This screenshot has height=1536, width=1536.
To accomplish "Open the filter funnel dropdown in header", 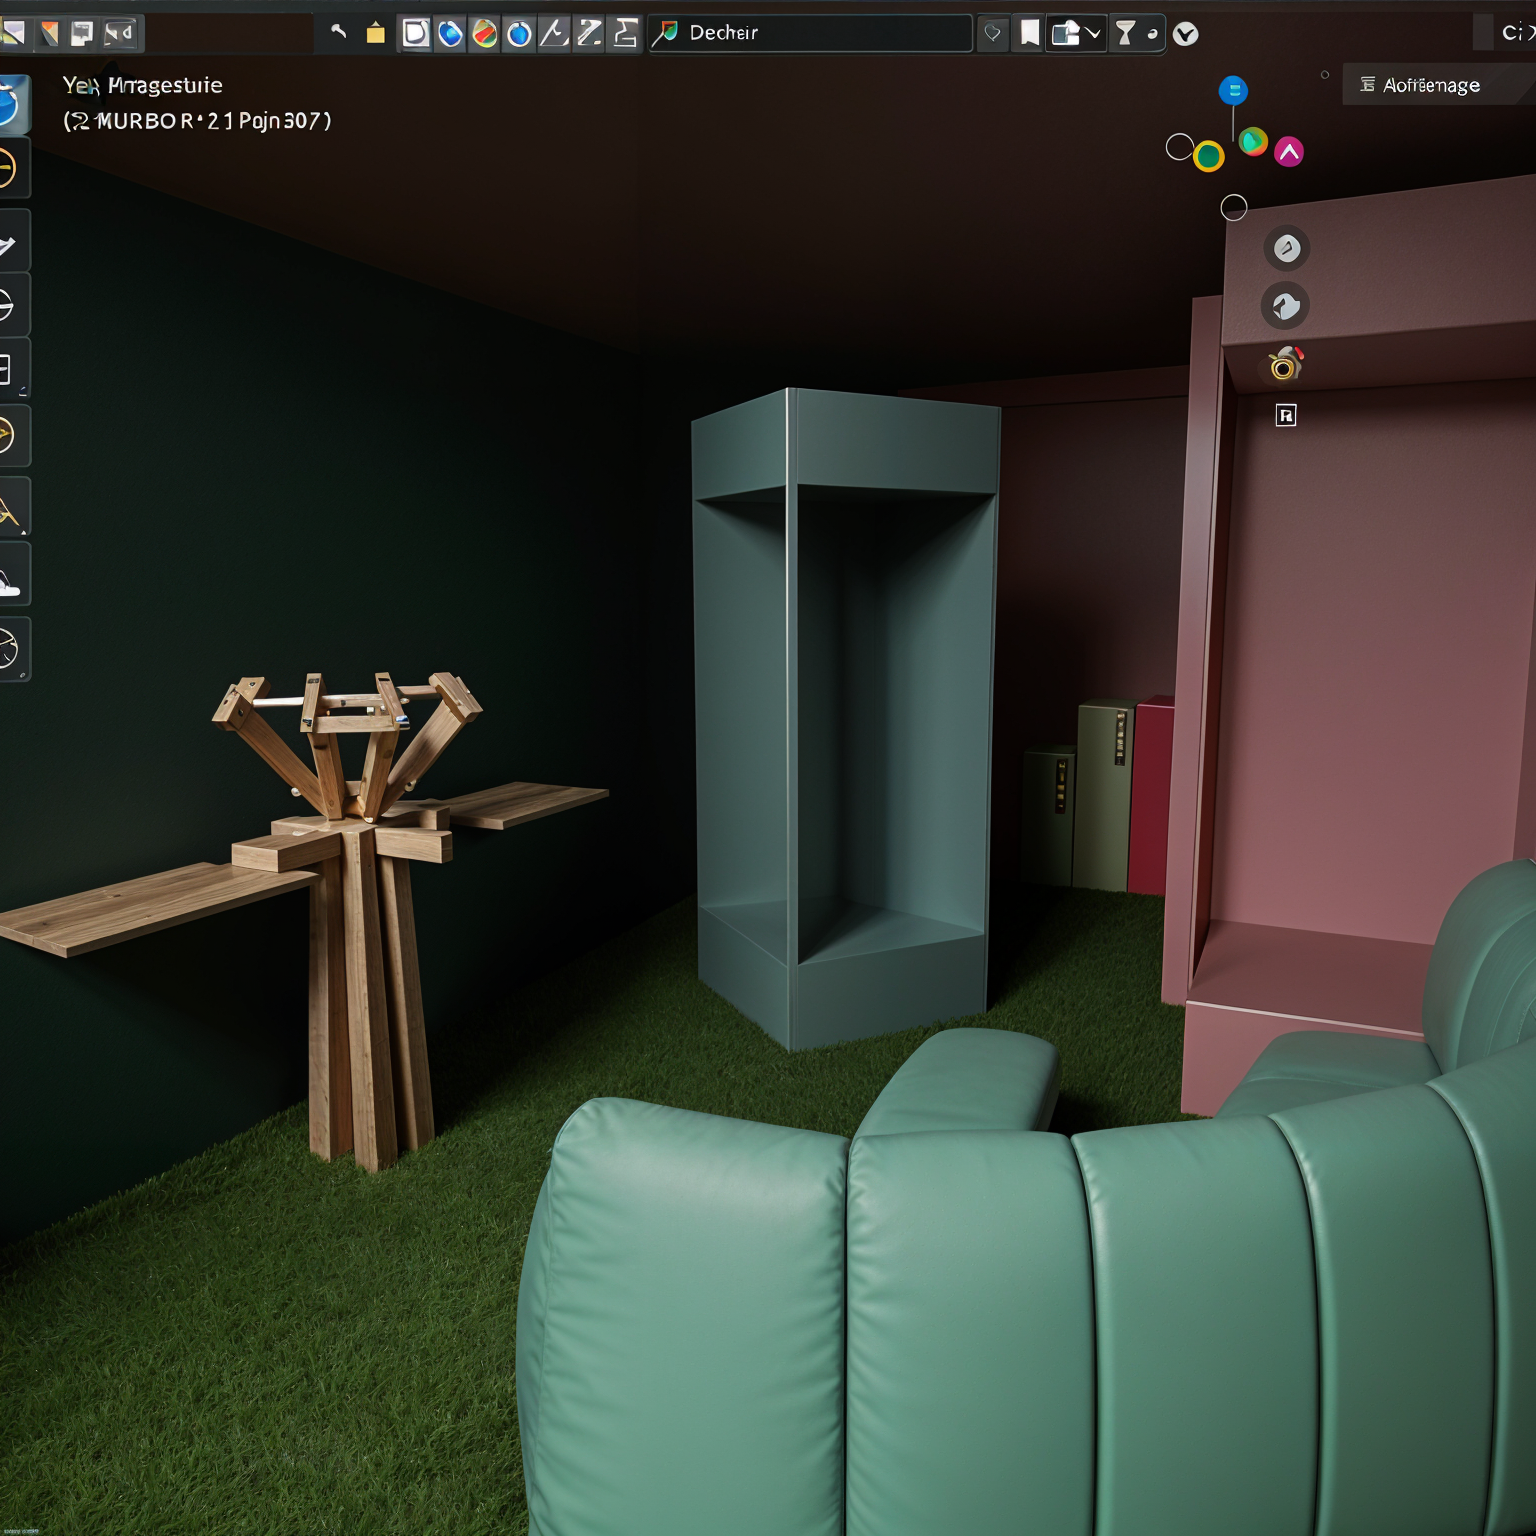I will point(1125,34).
